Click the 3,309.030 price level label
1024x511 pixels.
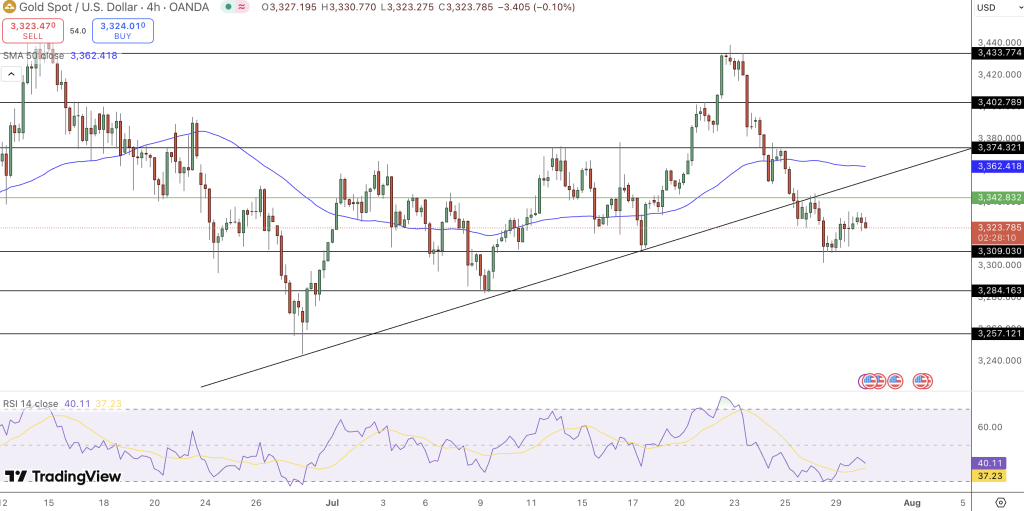tap(999, 251)
